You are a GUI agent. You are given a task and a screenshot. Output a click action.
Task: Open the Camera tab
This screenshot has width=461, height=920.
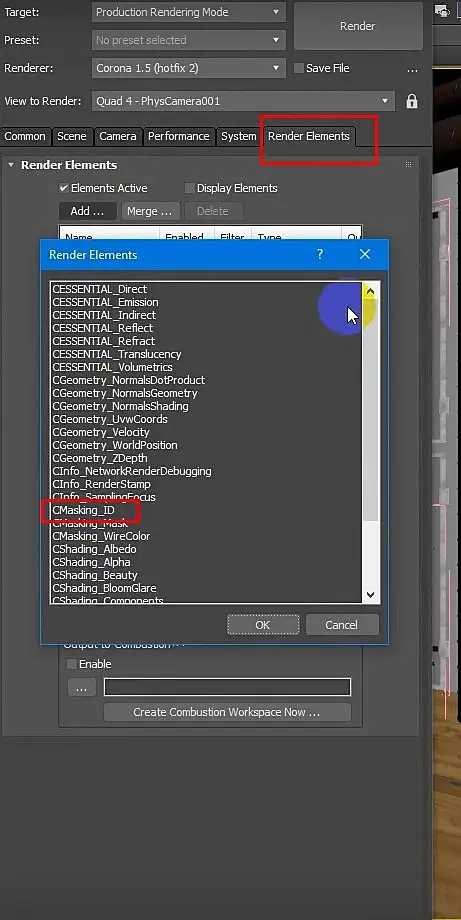click(x=117, y=136)
